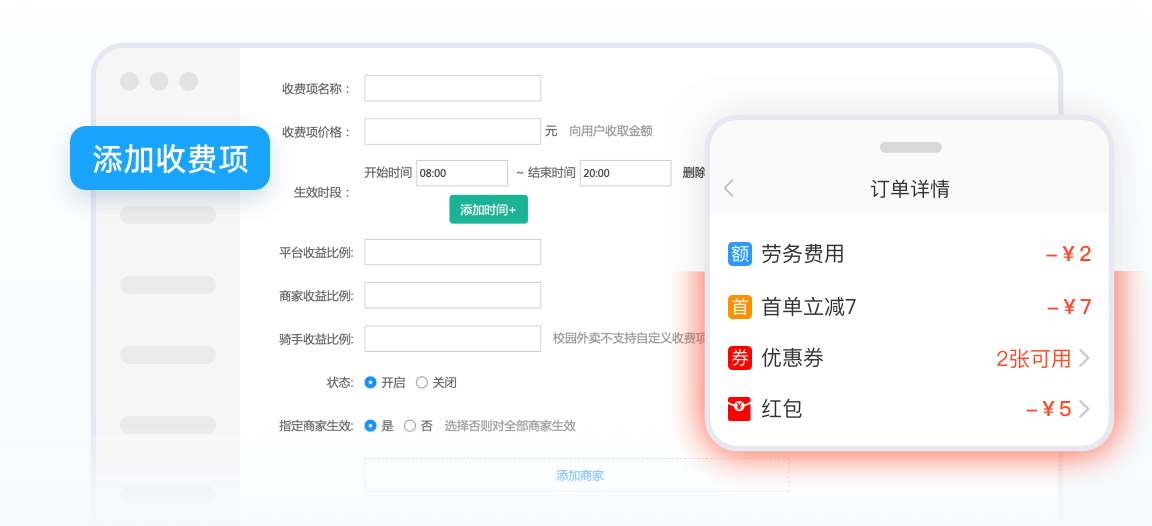Click the phone's top drag handle pill
The height and width of the screenshot is (526, 1152).
910,147
